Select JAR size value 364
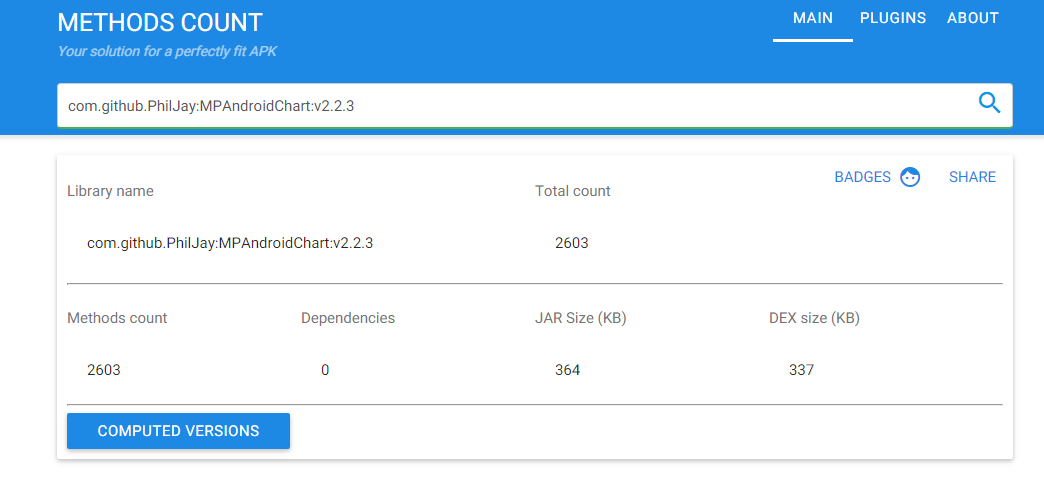 point(568,370)
